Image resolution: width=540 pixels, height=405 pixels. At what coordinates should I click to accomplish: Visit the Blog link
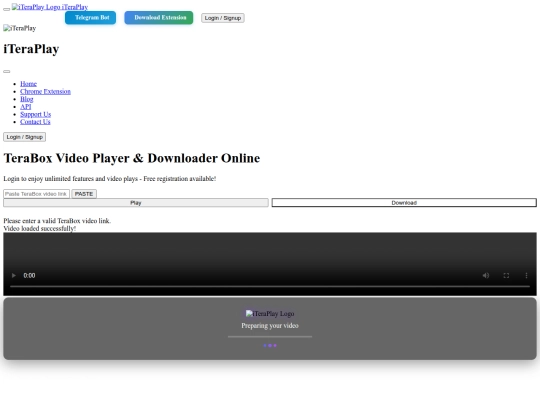click(27, 99)
